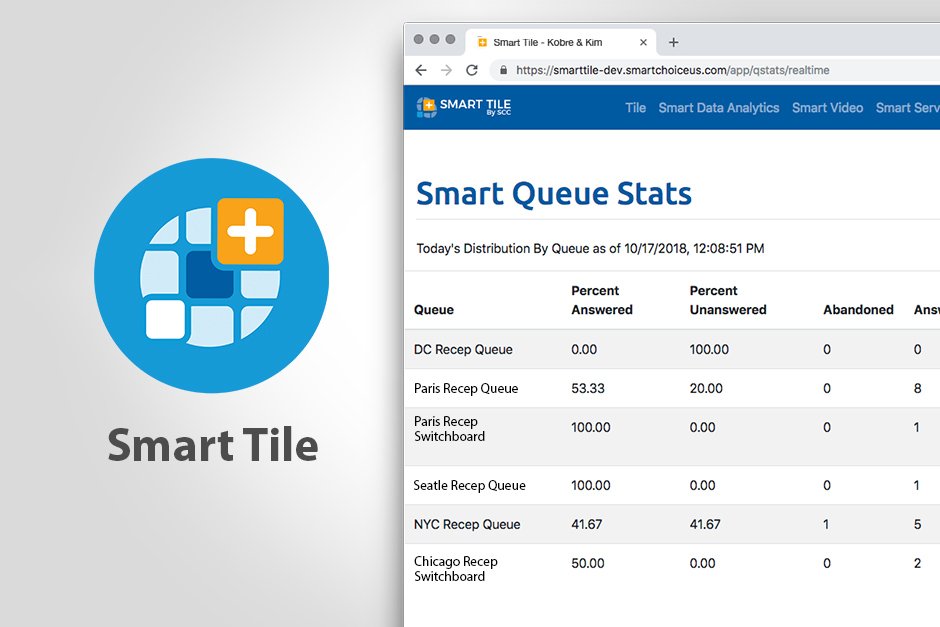Screen dimensions: 940x627
Task: Click the Percent Answered column header
Action: point(602,300)
